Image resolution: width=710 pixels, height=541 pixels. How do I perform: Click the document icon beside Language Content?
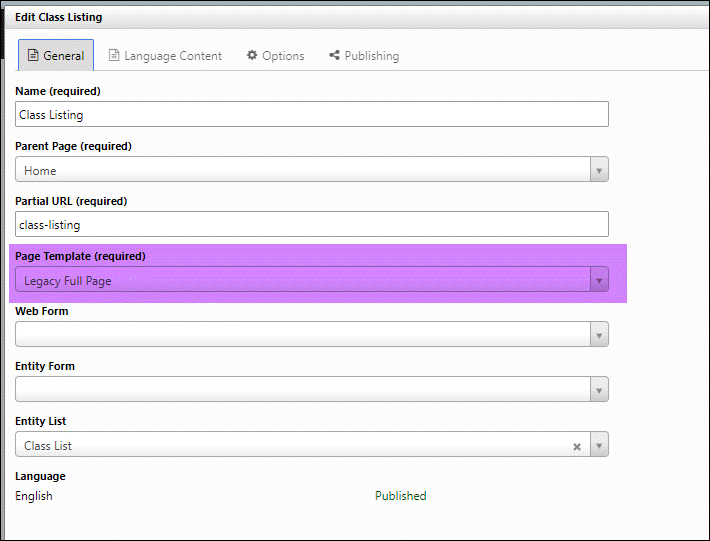click(114, 56)
